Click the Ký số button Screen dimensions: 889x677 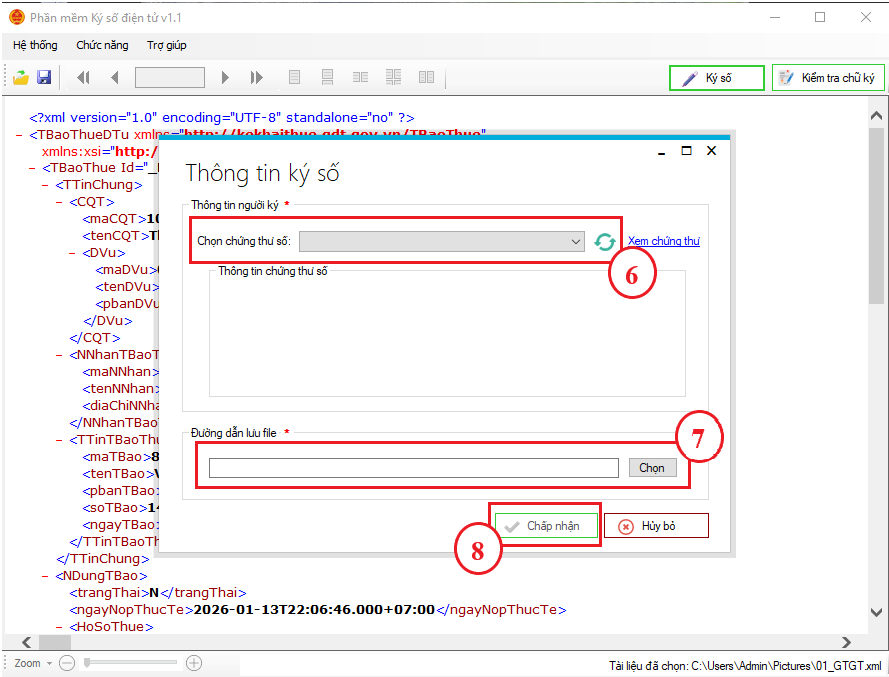pos(717,78)
